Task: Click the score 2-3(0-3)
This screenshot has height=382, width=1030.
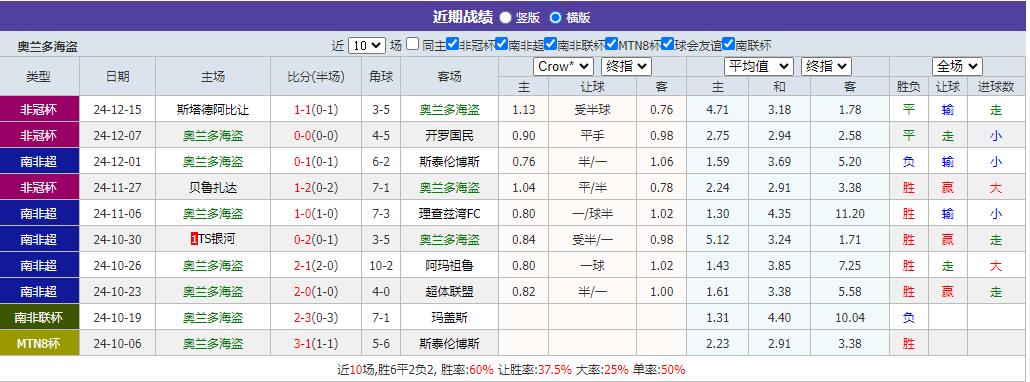Action: pos(316,318)
